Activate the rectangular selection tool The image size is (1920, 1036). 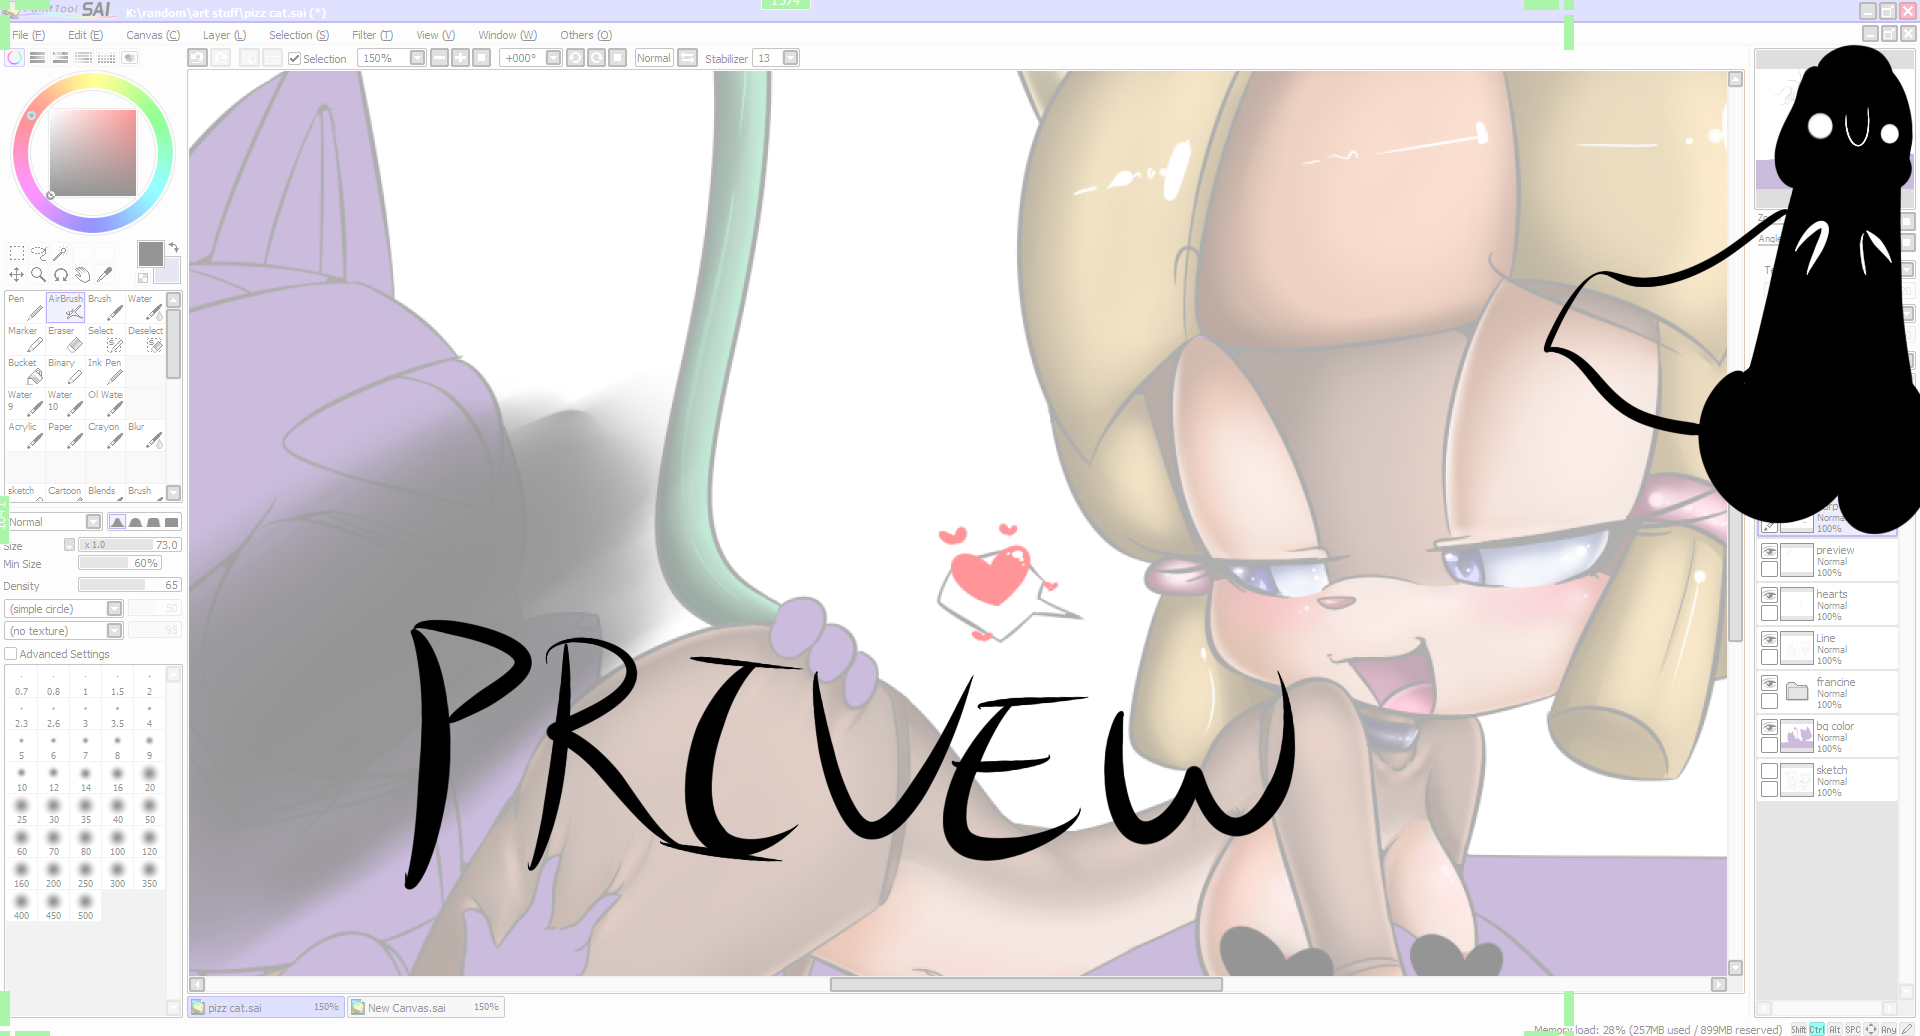pos(17,253)
